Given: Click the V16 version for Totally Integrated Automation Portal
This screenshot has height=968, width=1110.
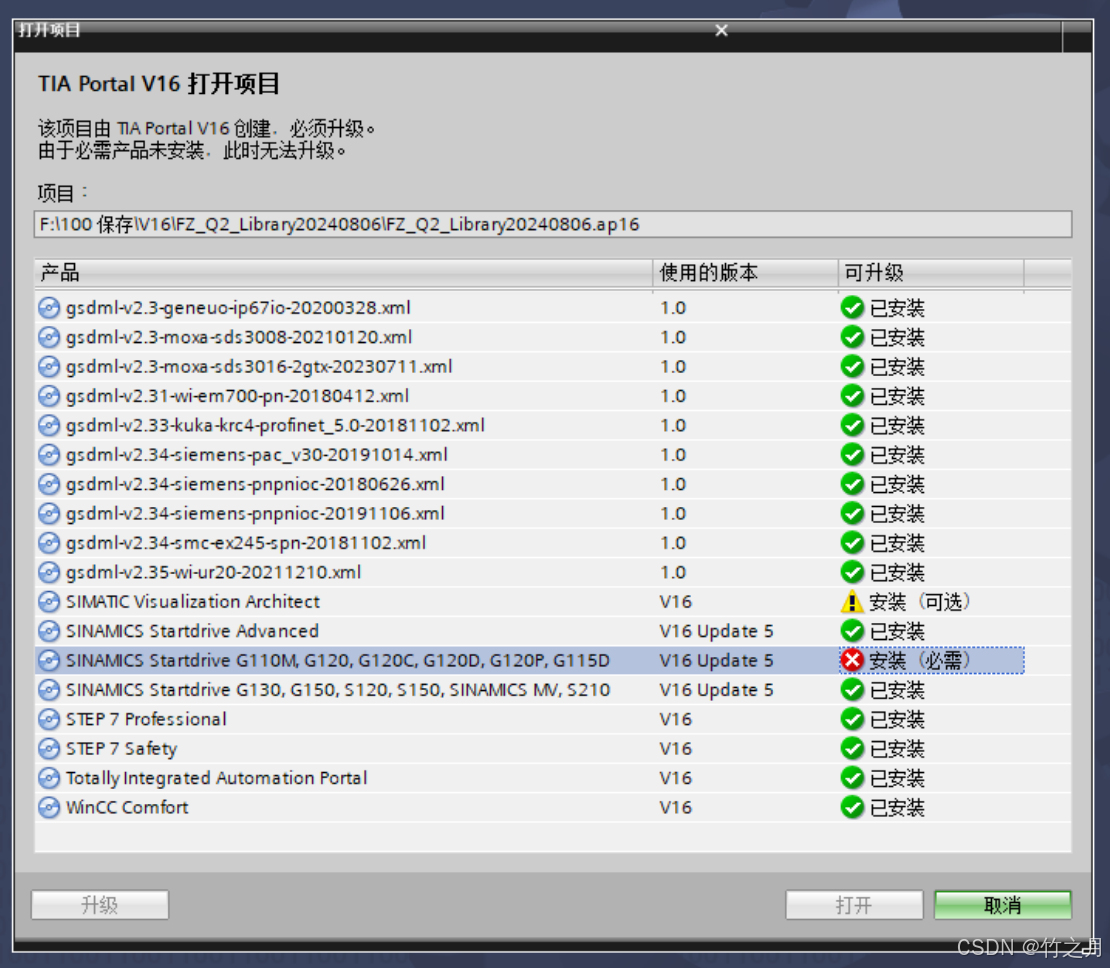Looking at the screenshot, I should 676,778.
